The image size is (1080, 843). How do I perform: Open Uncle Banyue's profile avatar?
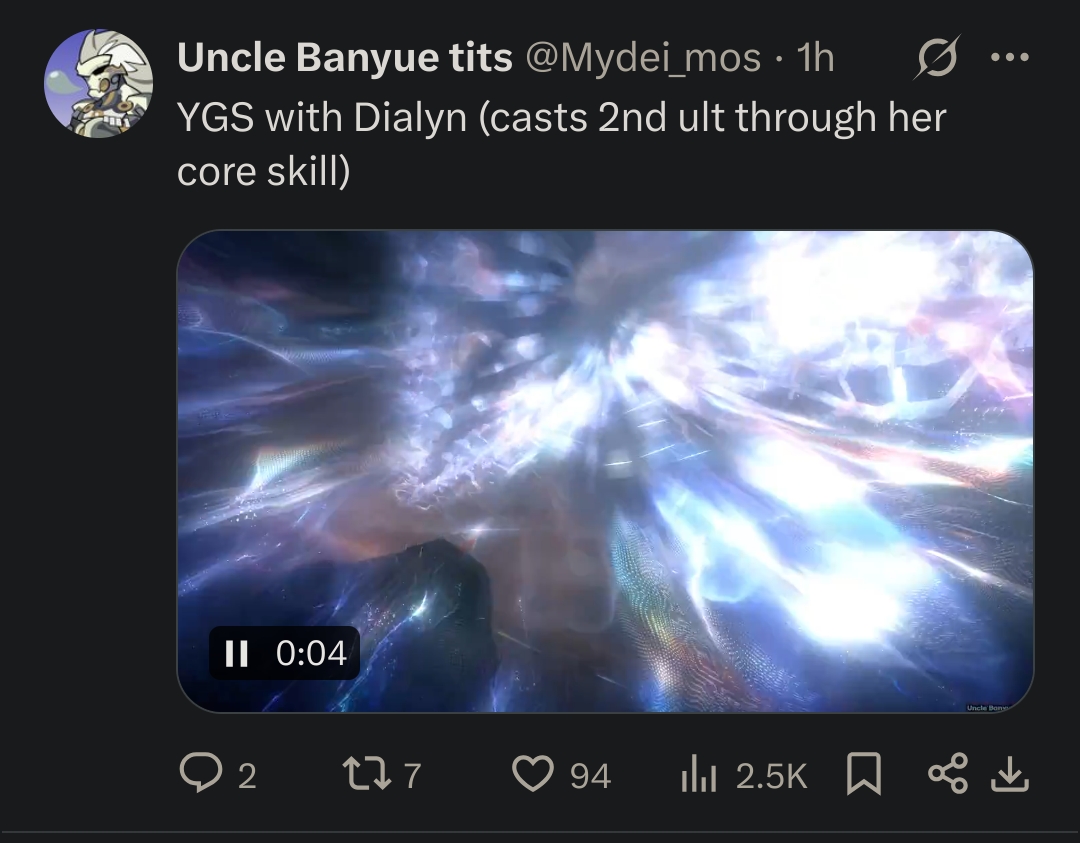click(98, 83)
